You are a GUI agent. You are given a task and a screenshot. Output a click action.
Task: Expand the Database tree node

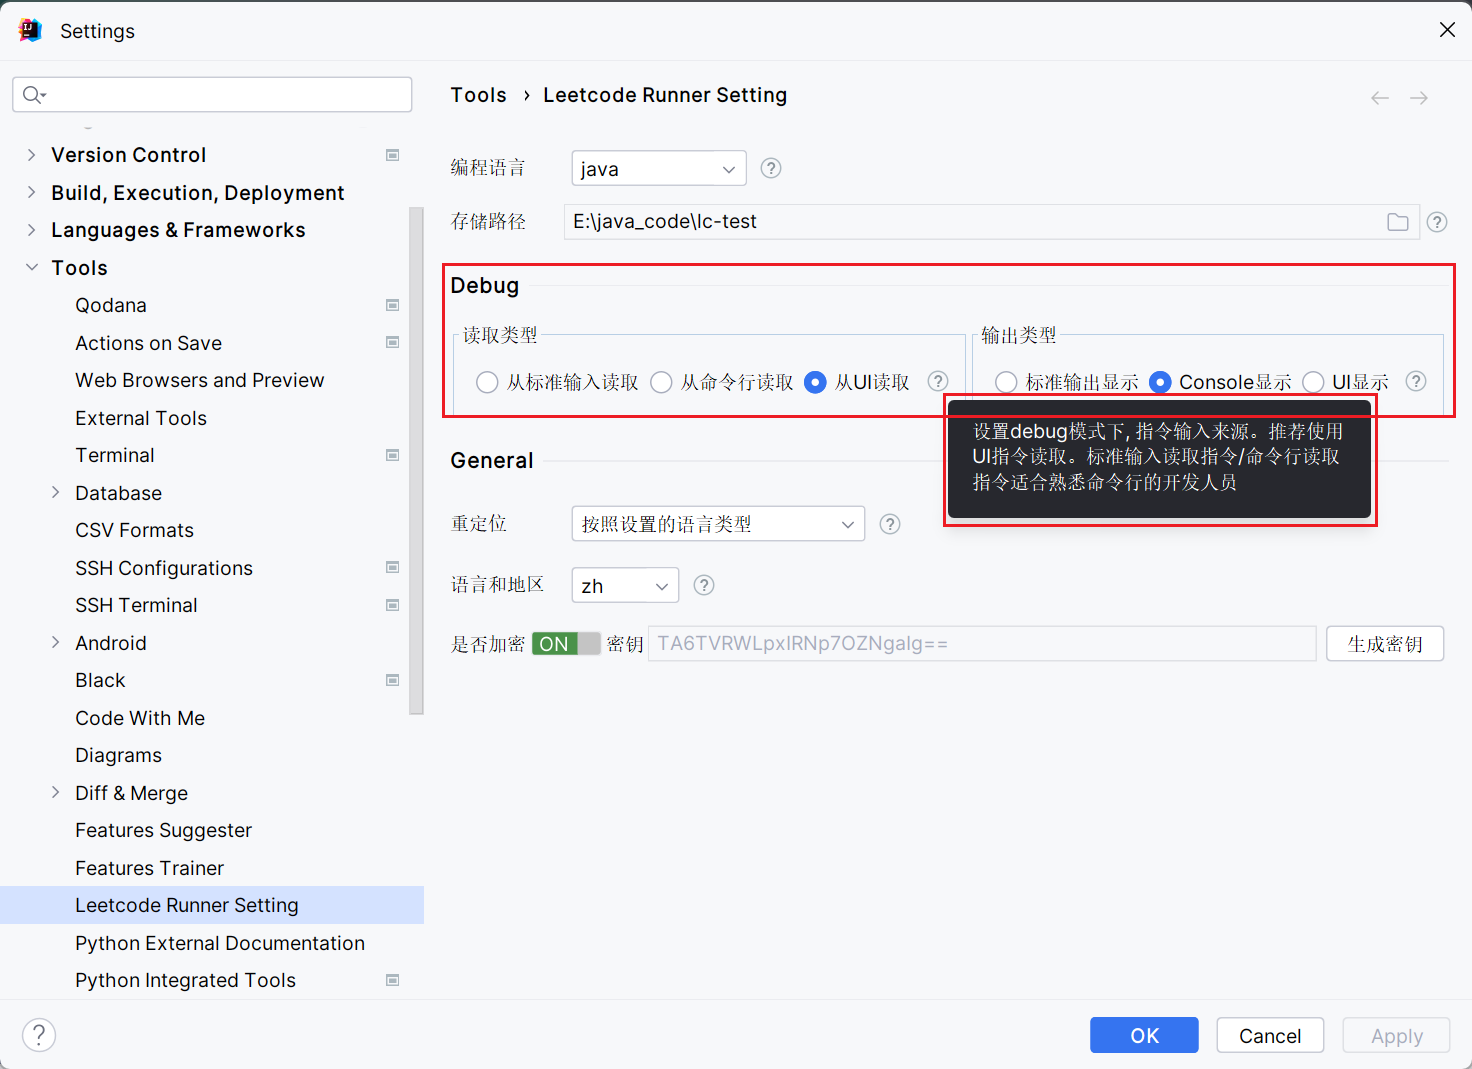click(x=55, y=492)
